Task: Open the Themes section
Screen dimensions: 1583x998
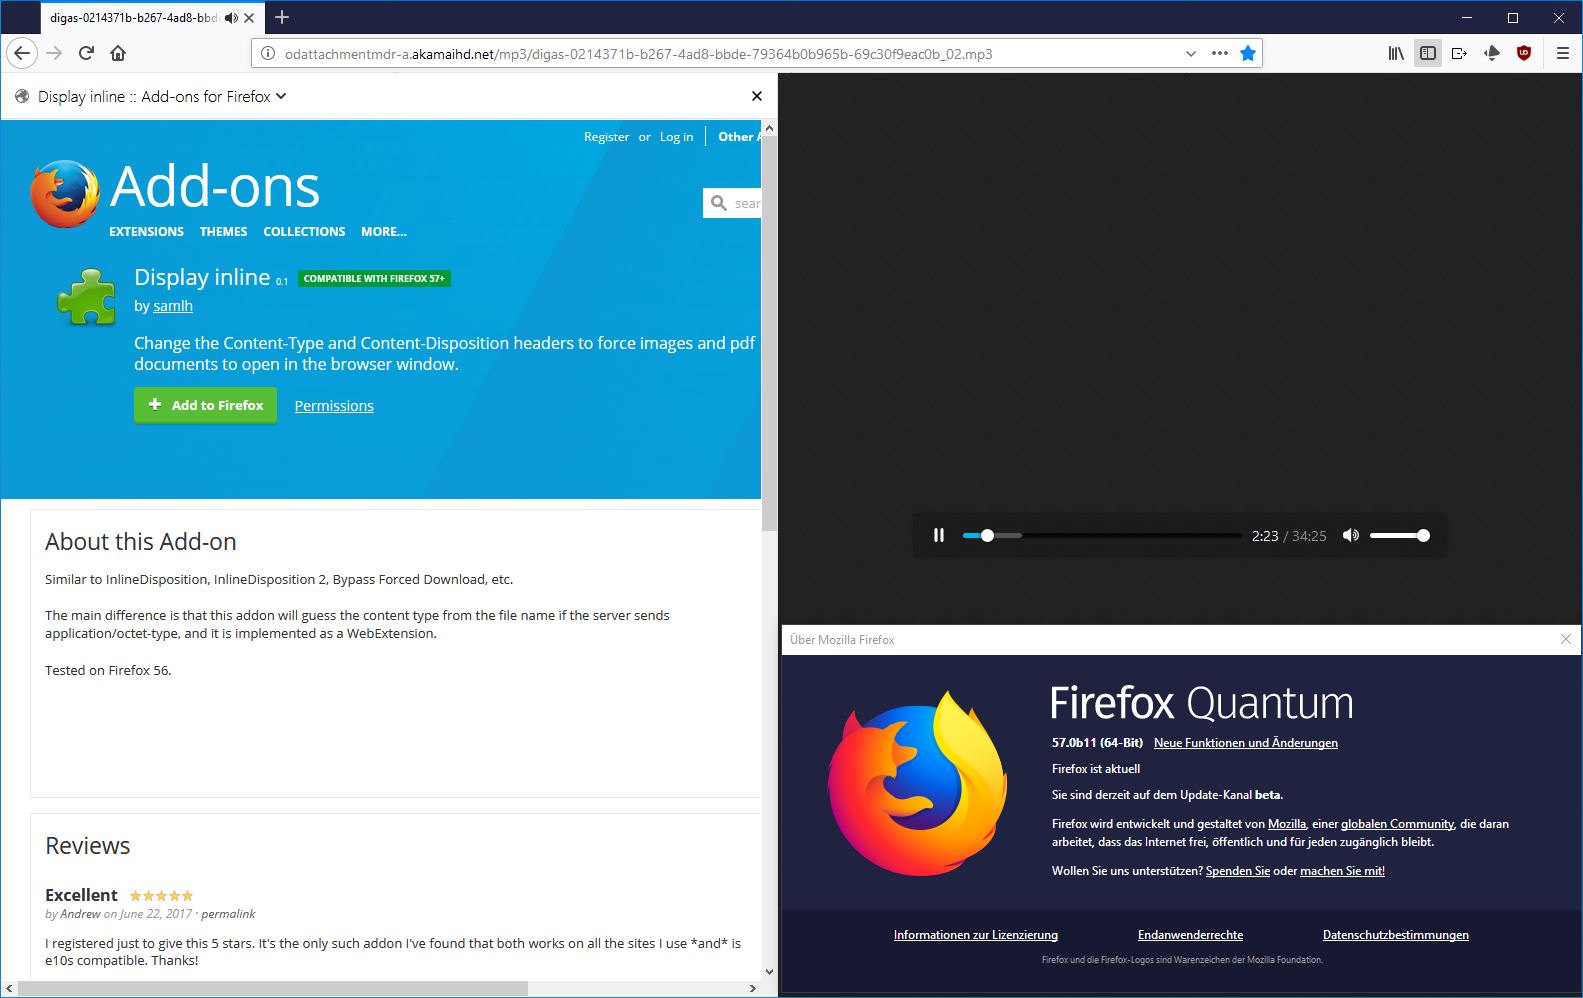Action: click(223, 232)
